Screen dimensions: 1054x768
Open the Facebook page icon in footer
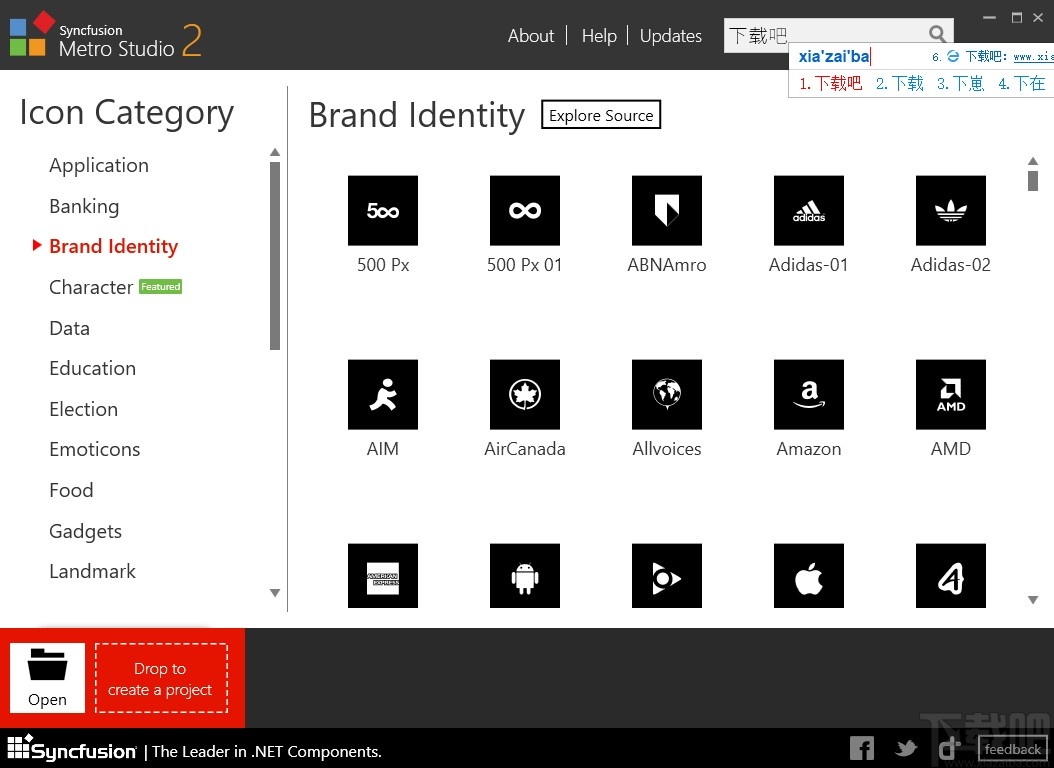[x=861, y=748]
